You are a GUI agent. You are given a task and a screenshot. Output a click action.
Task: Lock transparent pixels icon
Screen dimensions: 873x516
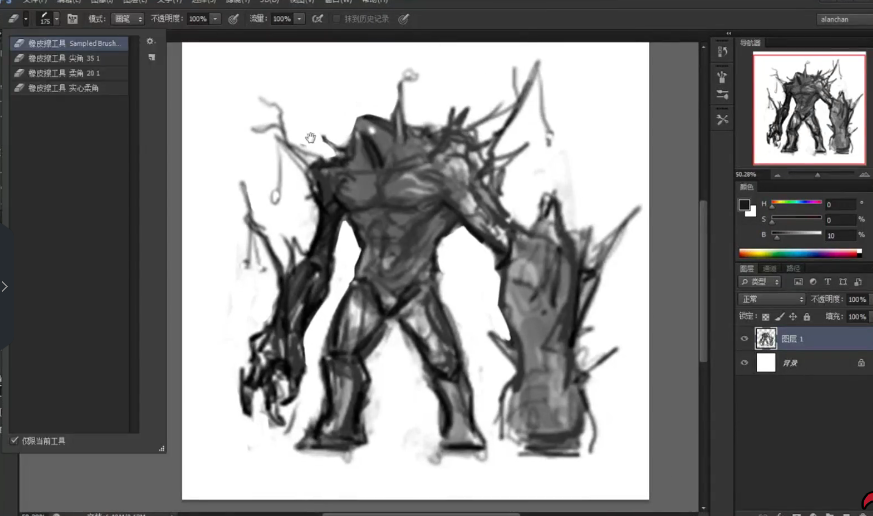click(766, 317)
